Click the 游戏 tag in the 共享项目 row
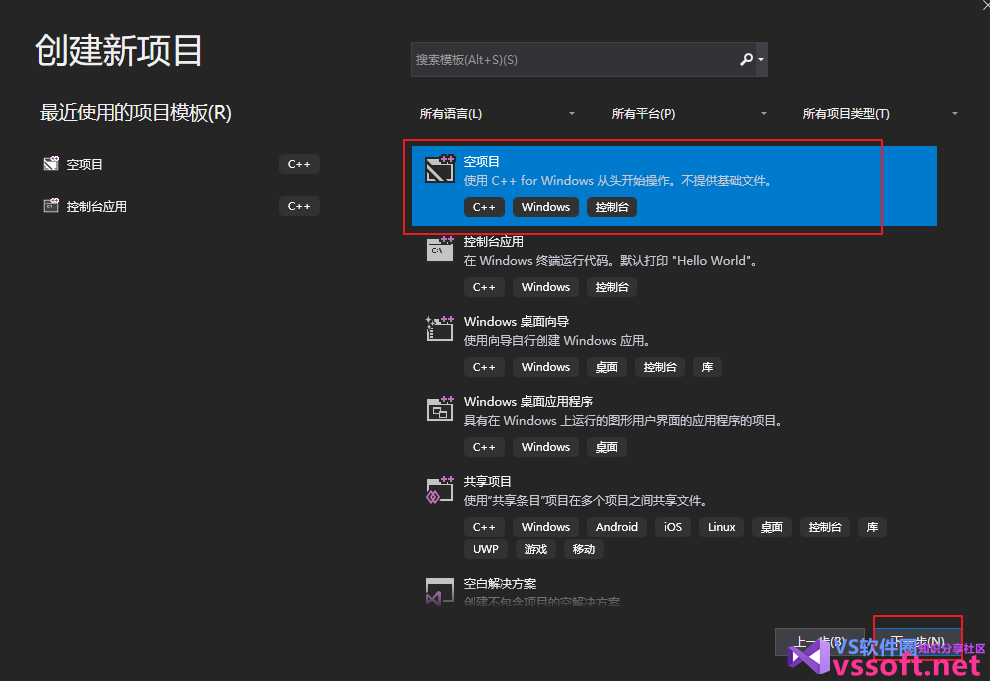Screen dimensions: 990x681 coord(535,549)
